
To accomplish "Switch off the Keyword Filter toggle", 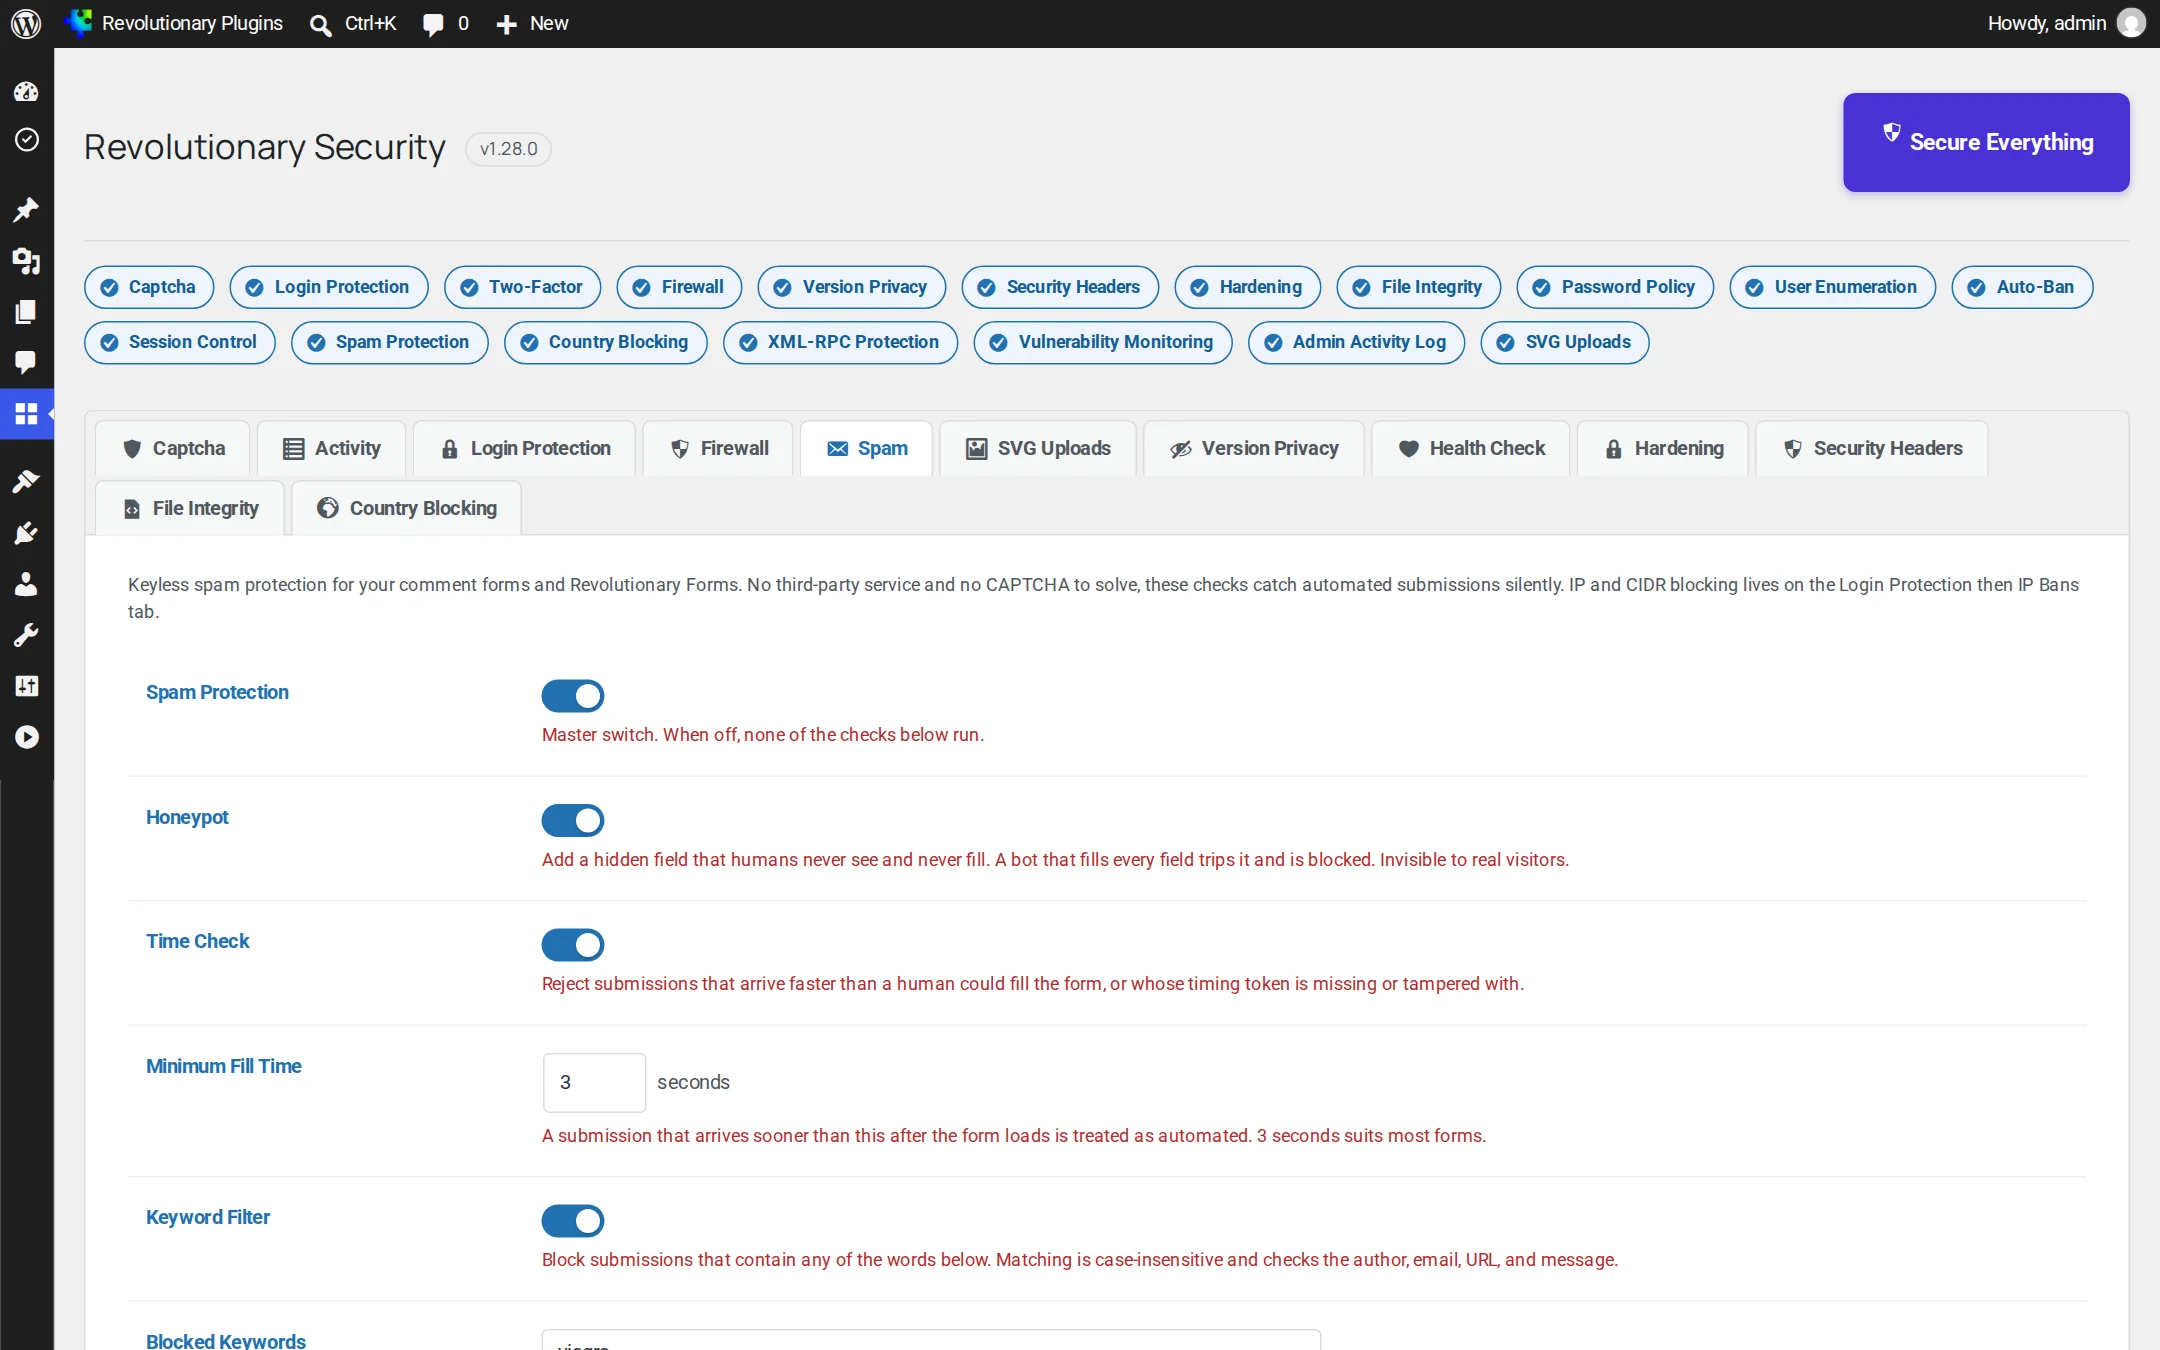I will (573, 1220).
